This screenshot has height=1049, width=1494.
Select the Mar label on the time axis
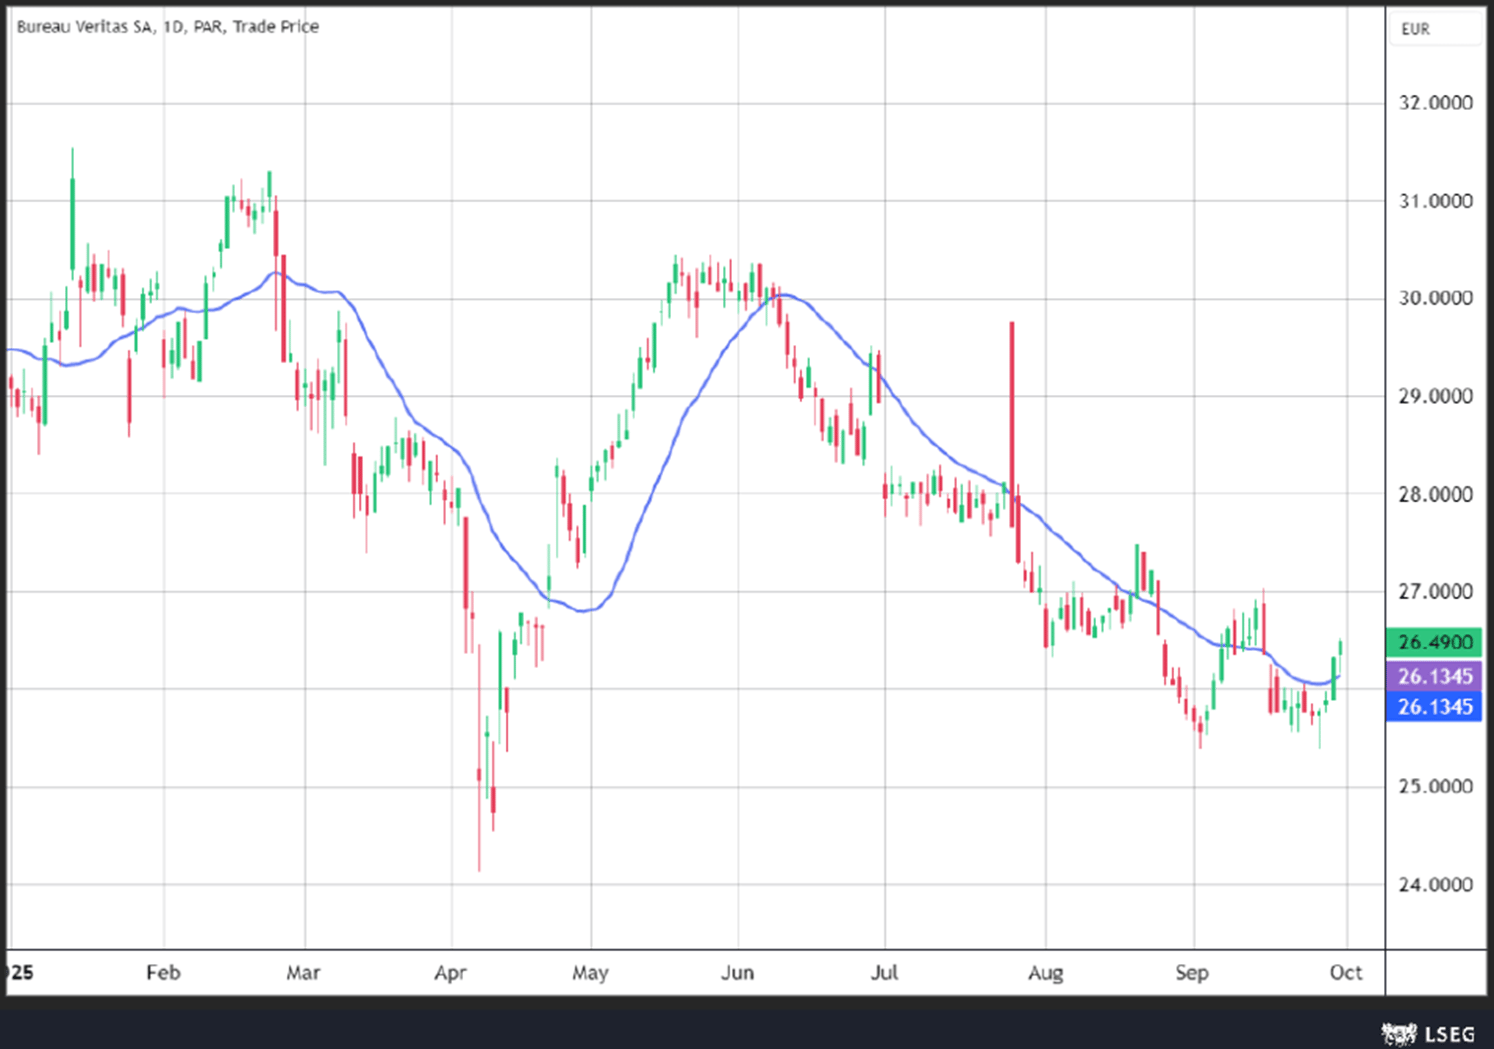coord(303,972)
